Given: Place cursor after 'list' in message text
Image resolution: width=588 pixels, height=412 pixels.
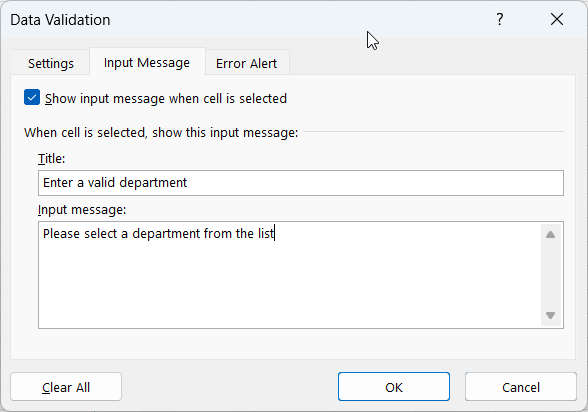Looking at the screenshot, I should (x=275, y=234).
